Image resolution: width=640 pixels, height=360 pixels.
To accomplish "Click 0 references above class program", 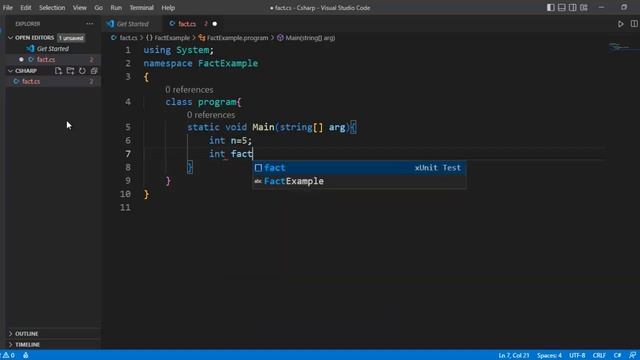I will tap(189, 90).
